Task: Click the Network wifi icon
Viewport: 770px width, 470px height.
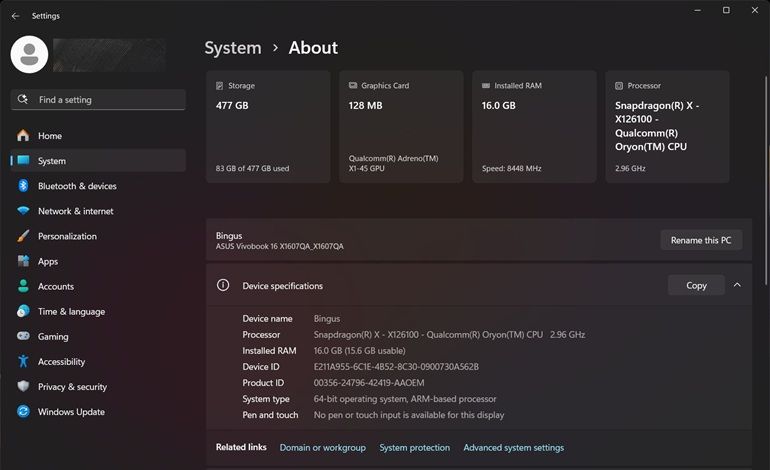Action: click(x=23, y=211)
